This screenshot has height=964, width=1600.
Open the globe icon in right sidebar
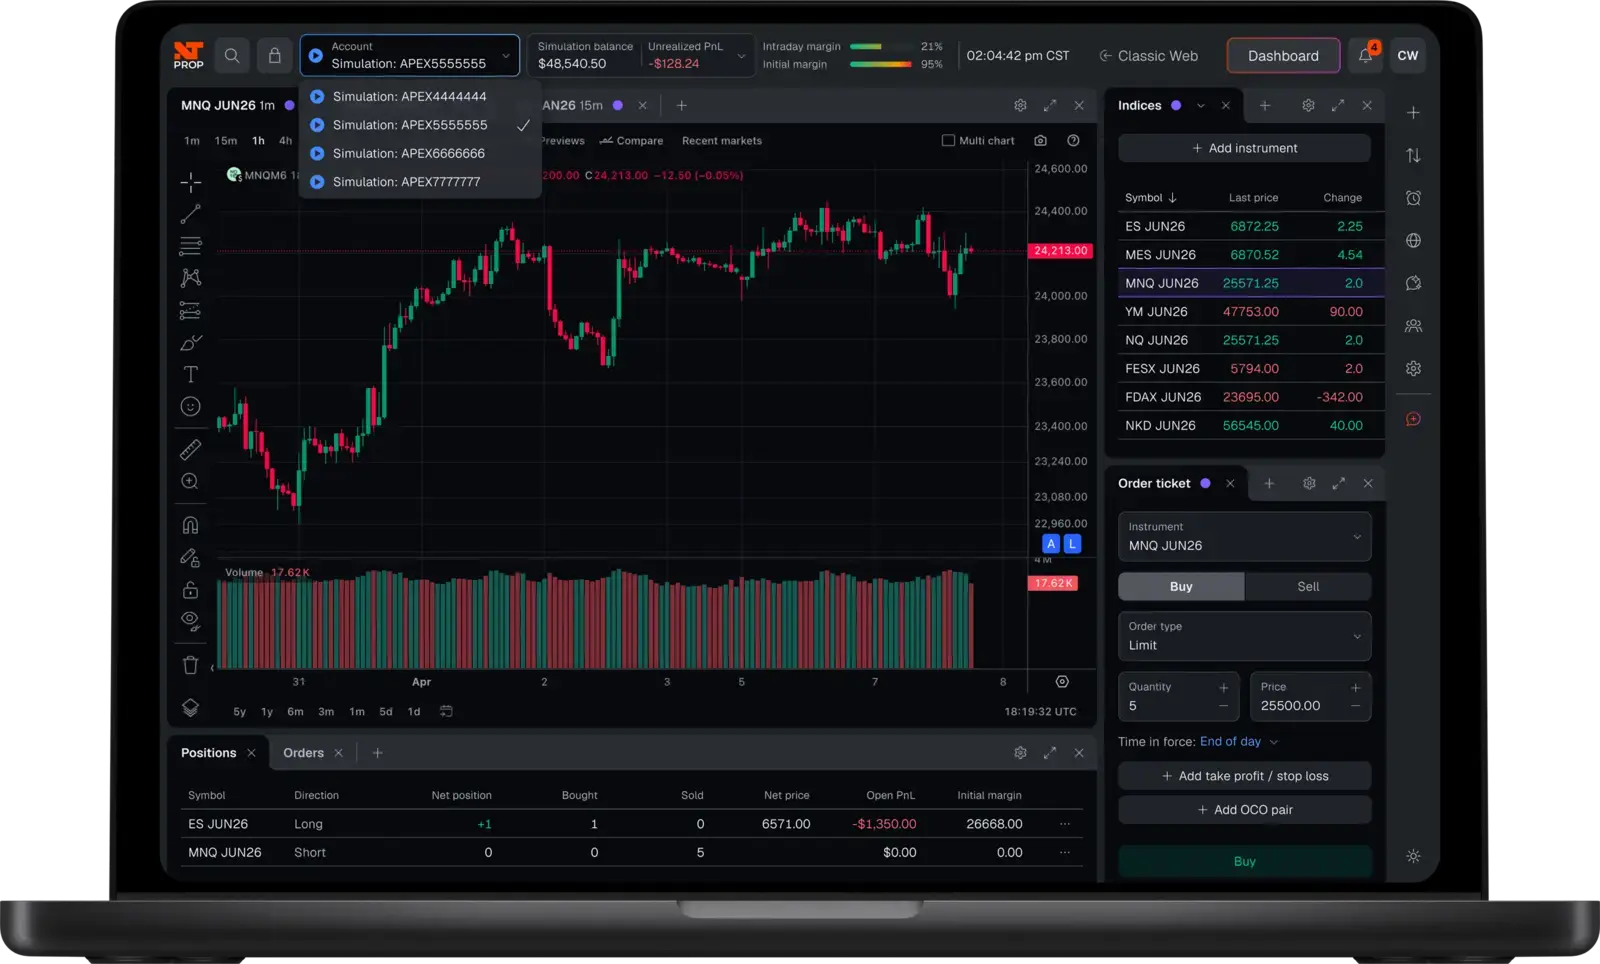click(x=1413, y=240)
